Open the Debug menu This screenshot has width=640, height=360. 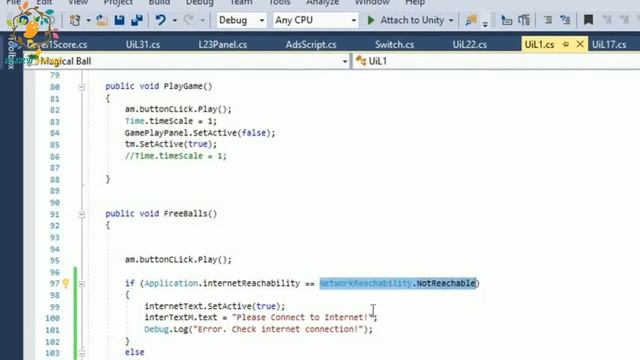tap(200, 2)
